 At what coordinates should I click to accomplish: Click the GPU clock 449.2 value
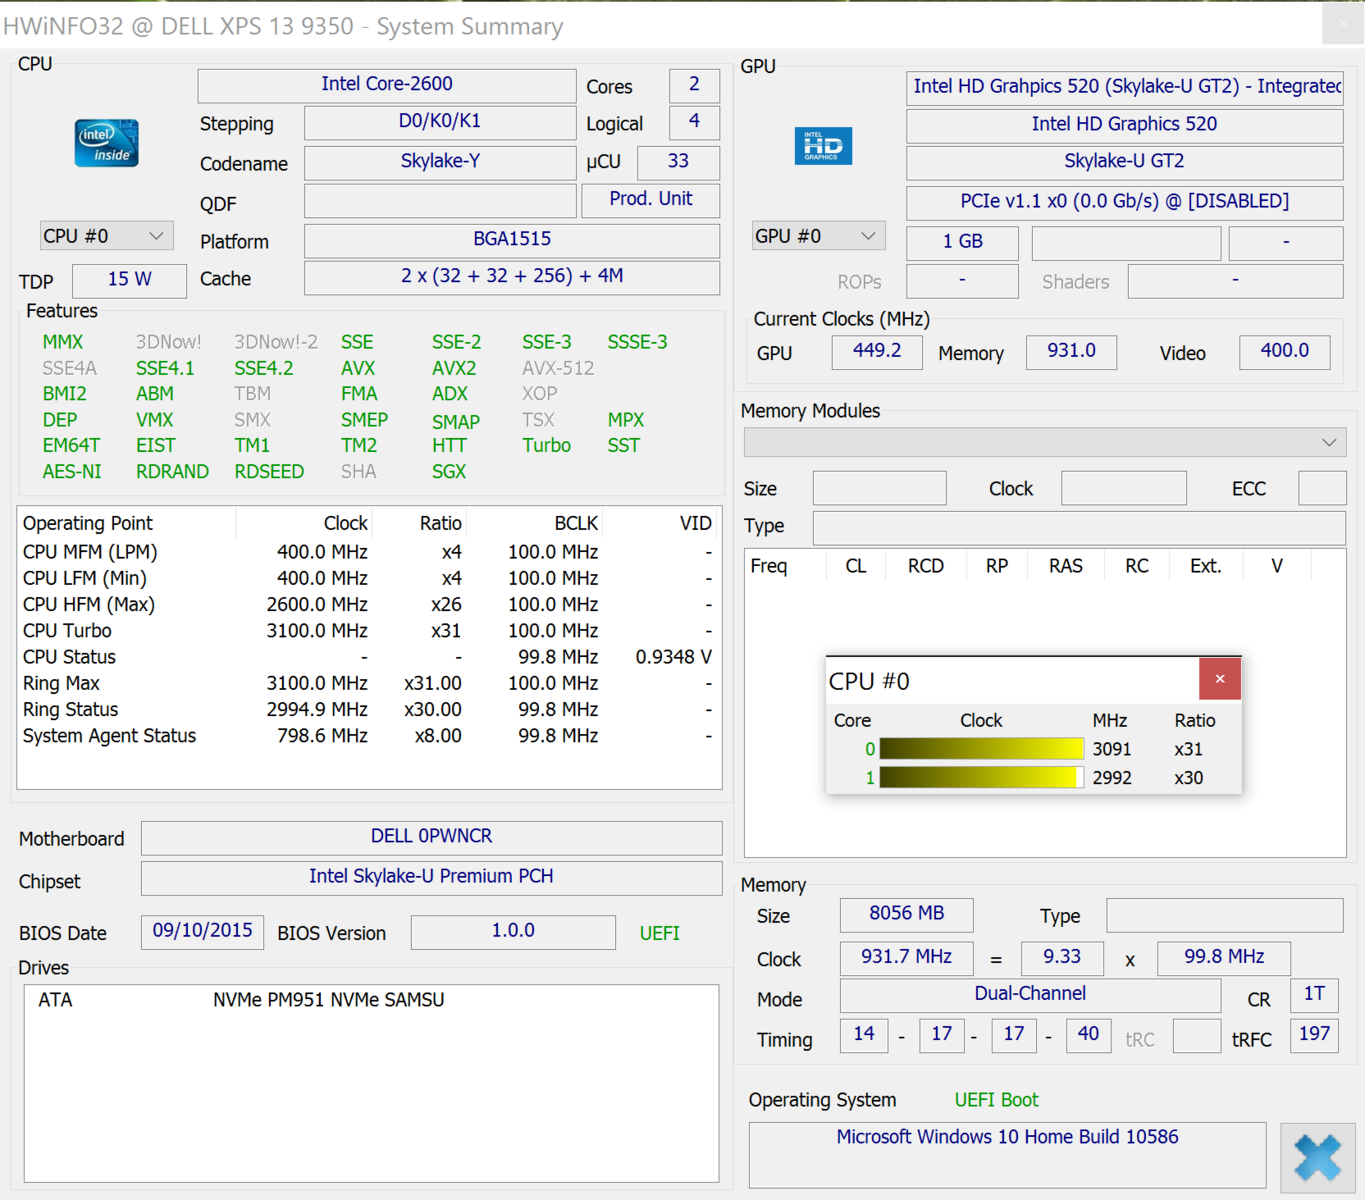[x=877, y=352]
